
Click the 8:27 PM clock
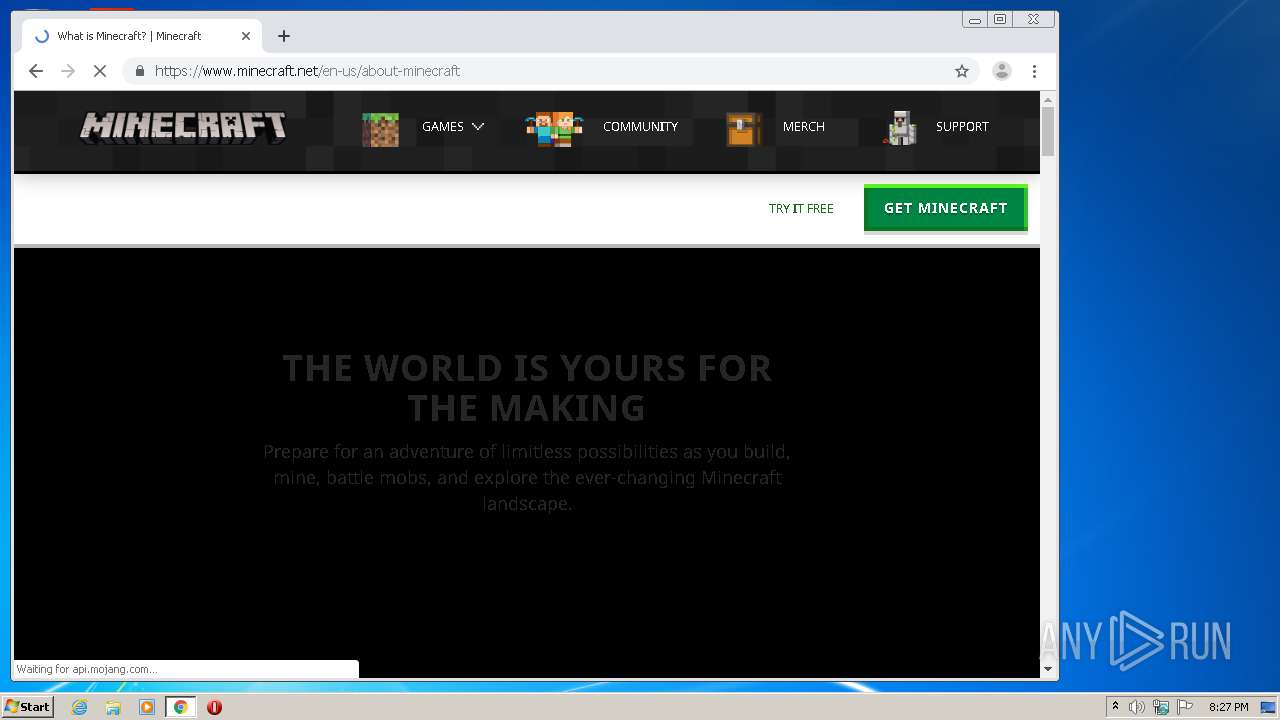pyautogui.click(x=1228, y=707)
